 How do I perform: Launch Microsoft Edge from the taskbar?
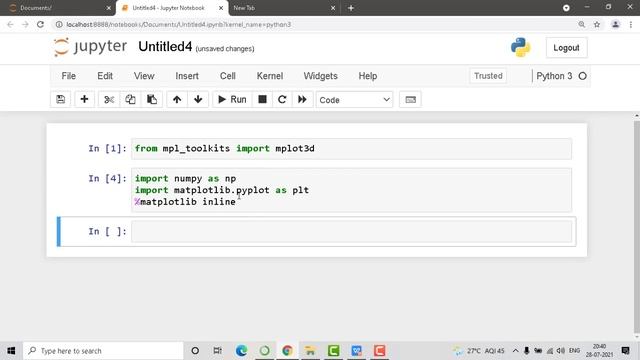(241, 351)
